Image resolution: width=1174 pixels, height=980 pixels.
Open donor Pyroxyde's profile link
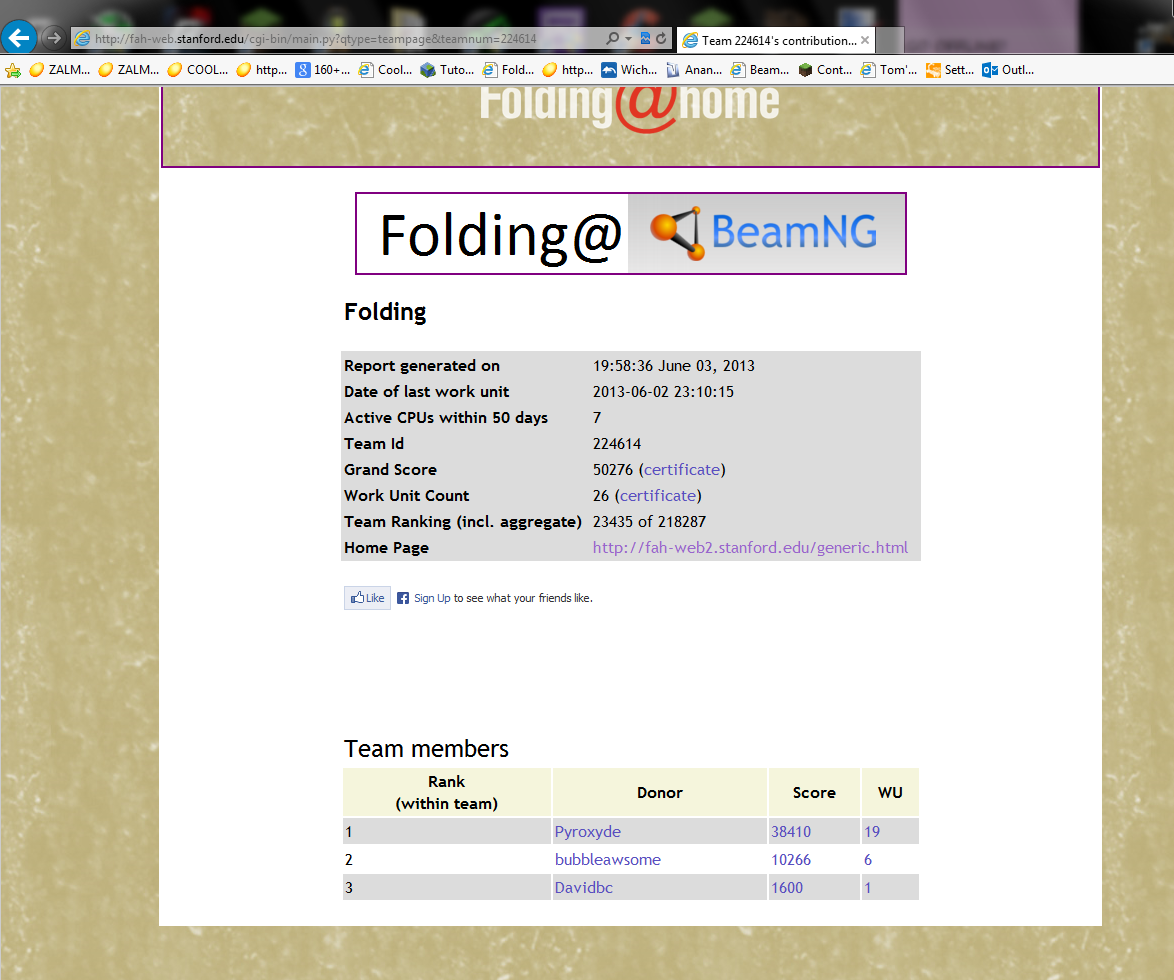tap(588, 831)
